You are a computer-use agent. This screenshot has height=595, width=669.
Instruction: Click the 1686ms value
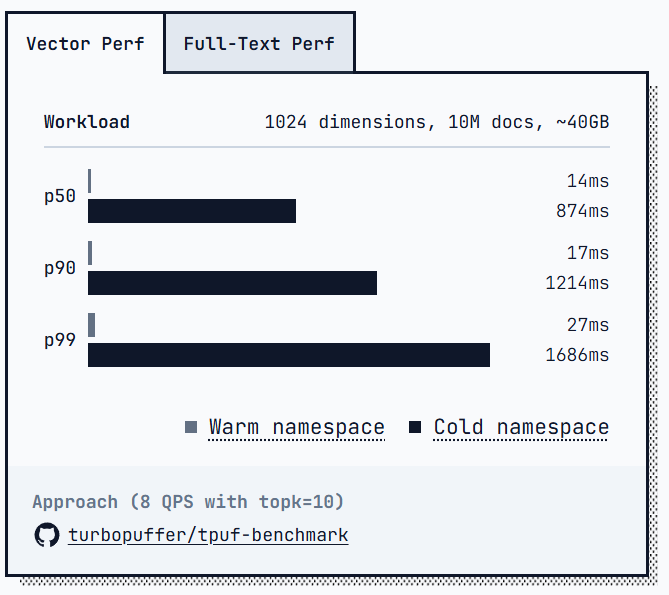[x=577, y=355]
